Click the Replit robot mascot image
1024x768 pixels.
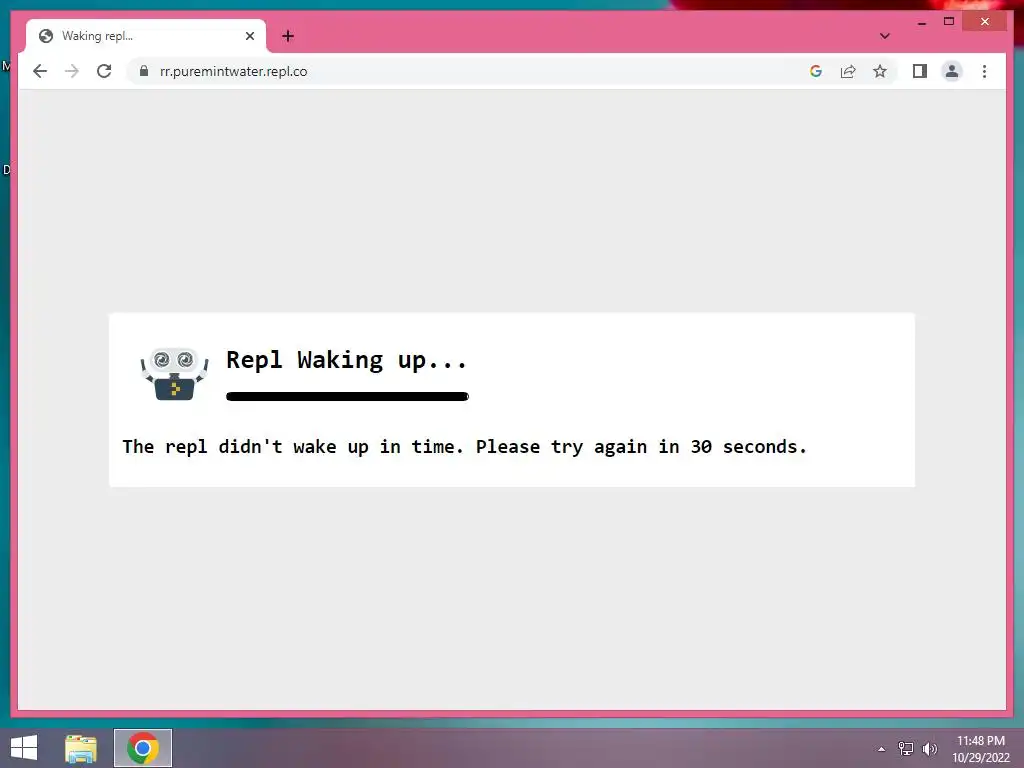174,374
